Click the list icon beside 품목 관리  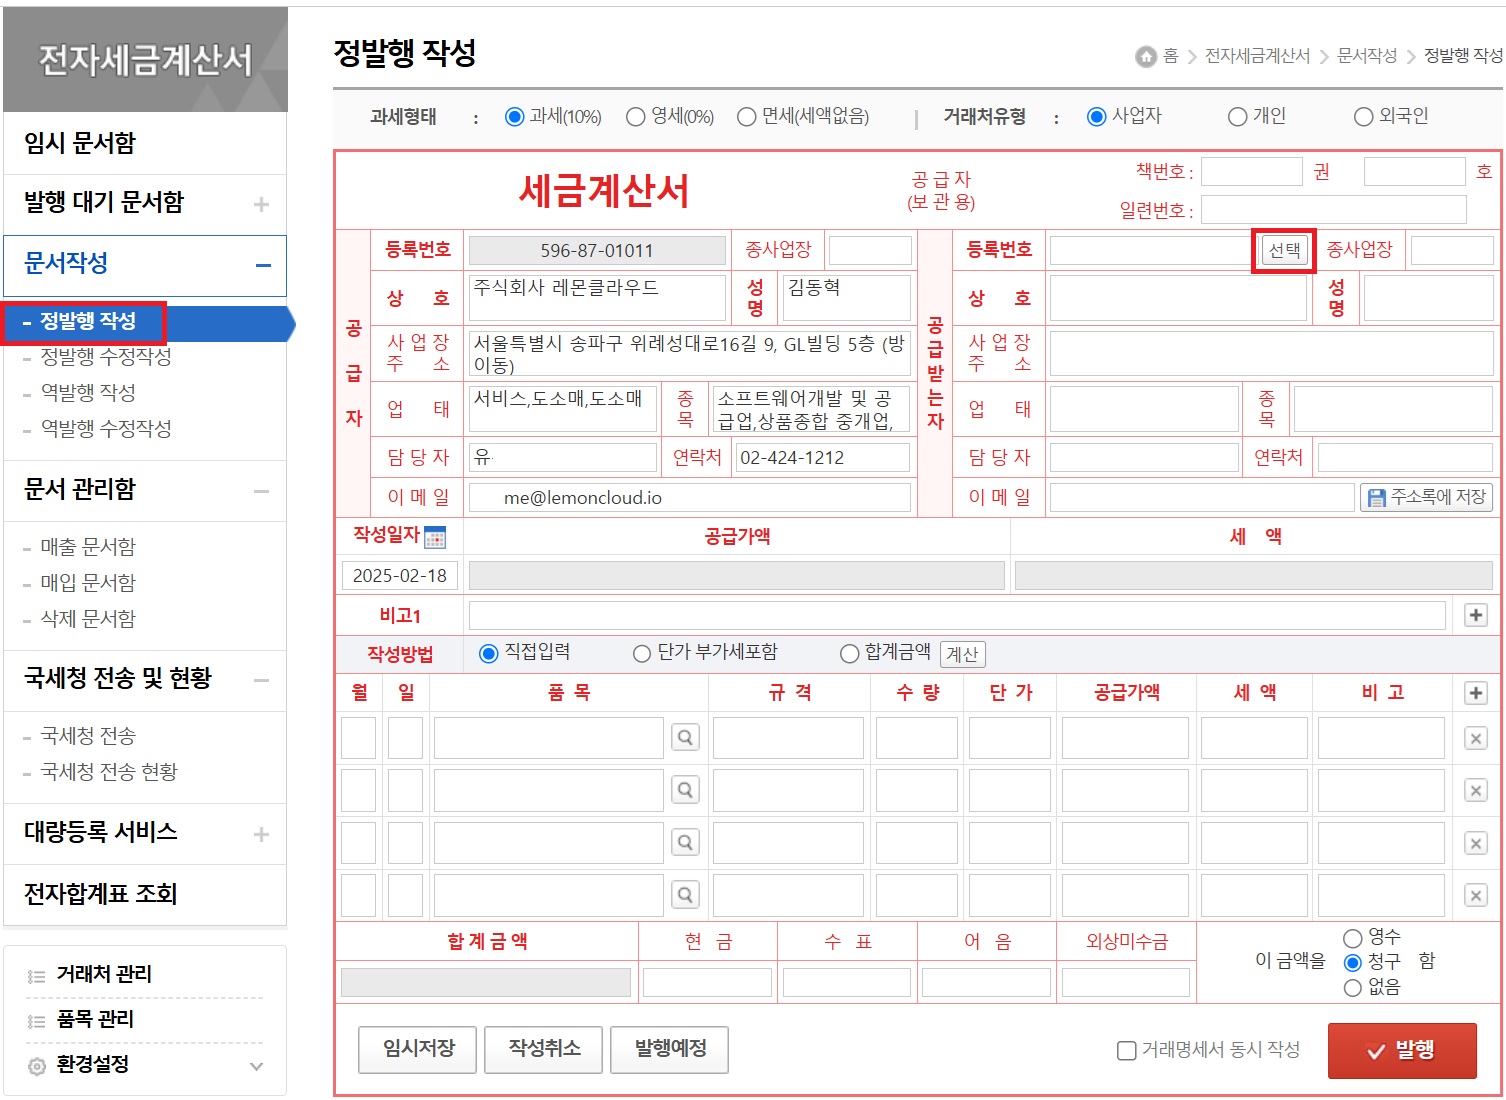[37, 1021]
